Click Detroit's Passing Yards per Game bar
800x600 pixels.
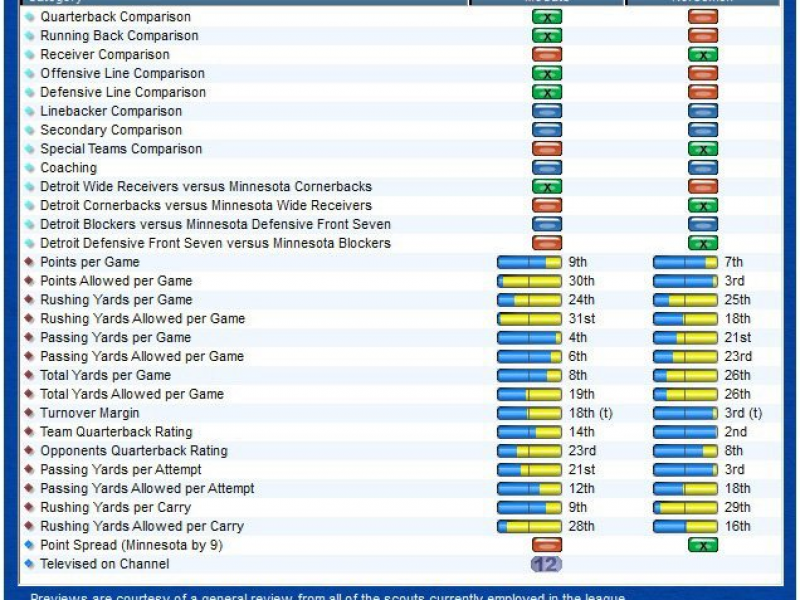(529, 338)
